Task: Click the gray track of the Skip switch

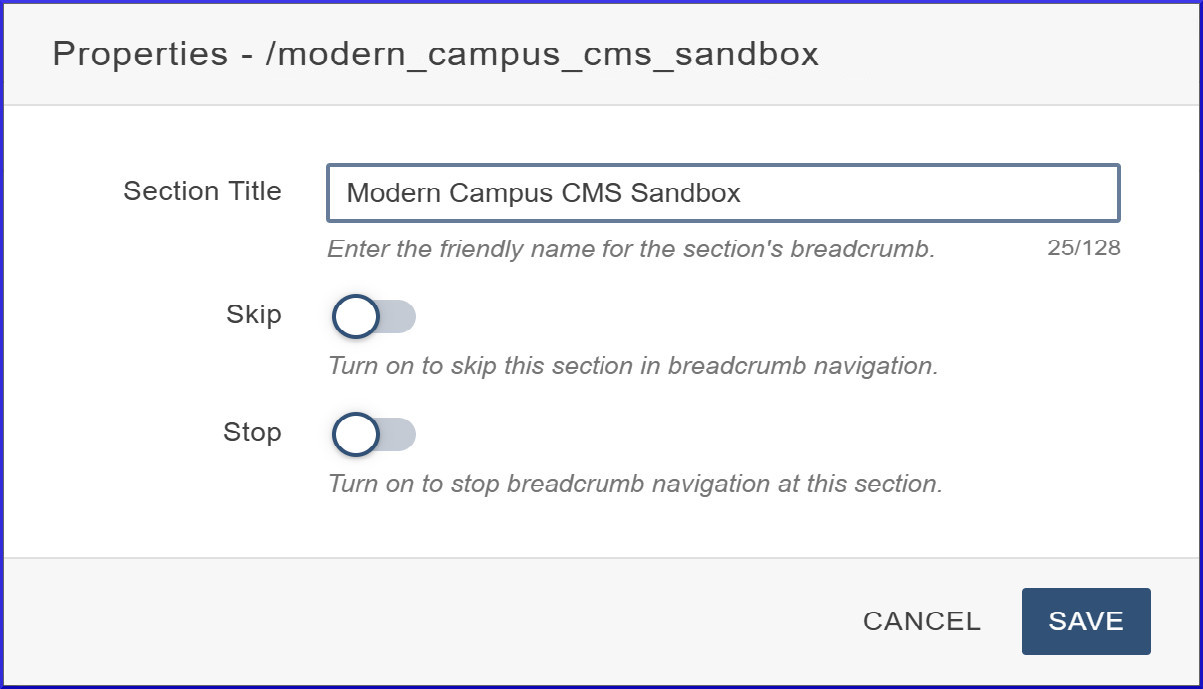Action: [x=399, y=317]
